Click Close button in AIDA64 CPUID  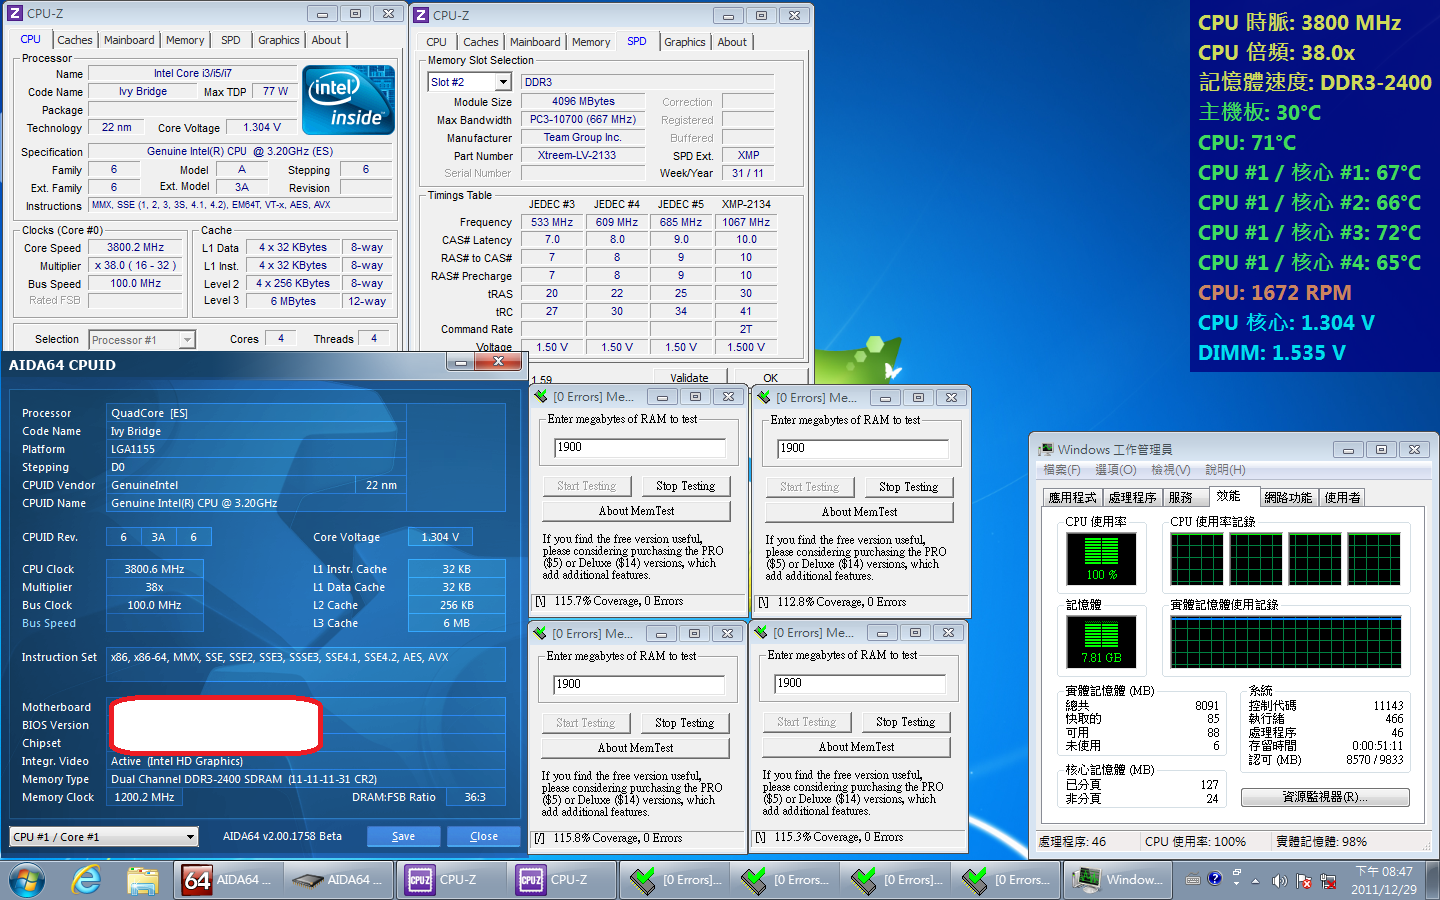tap(484, 836)
